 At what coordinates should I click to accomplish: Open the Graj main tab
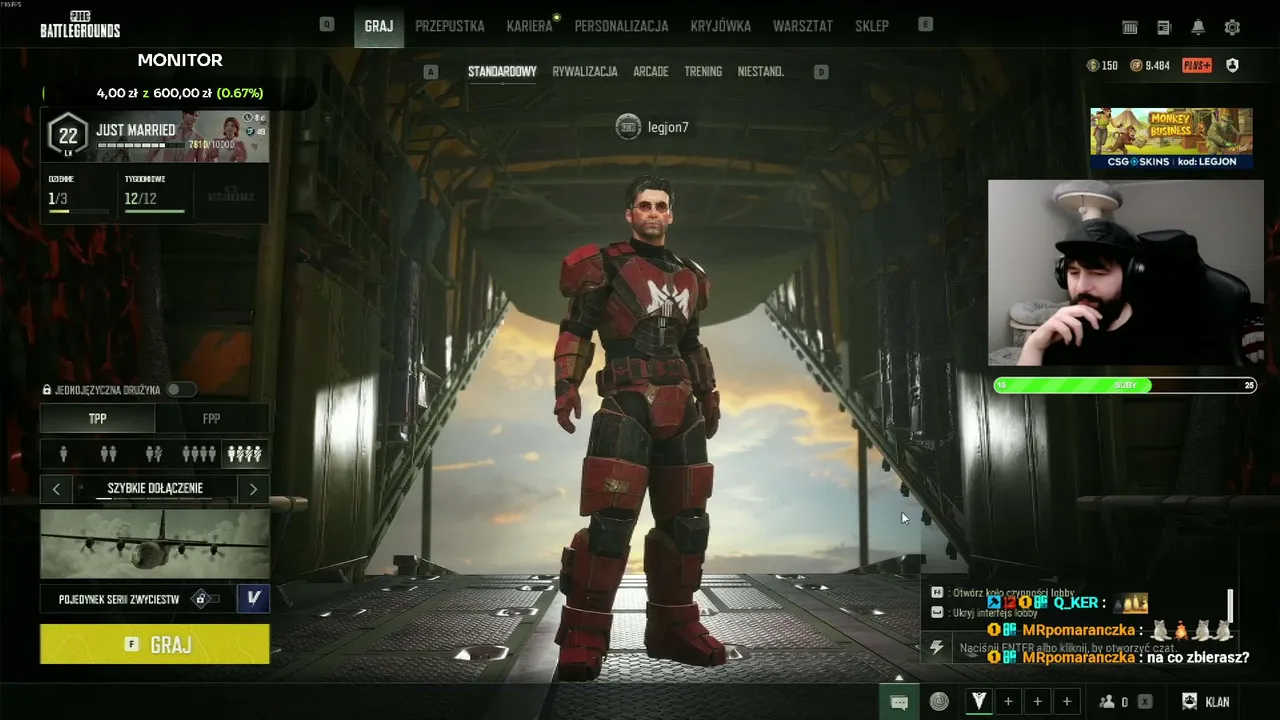pos(379,26)
